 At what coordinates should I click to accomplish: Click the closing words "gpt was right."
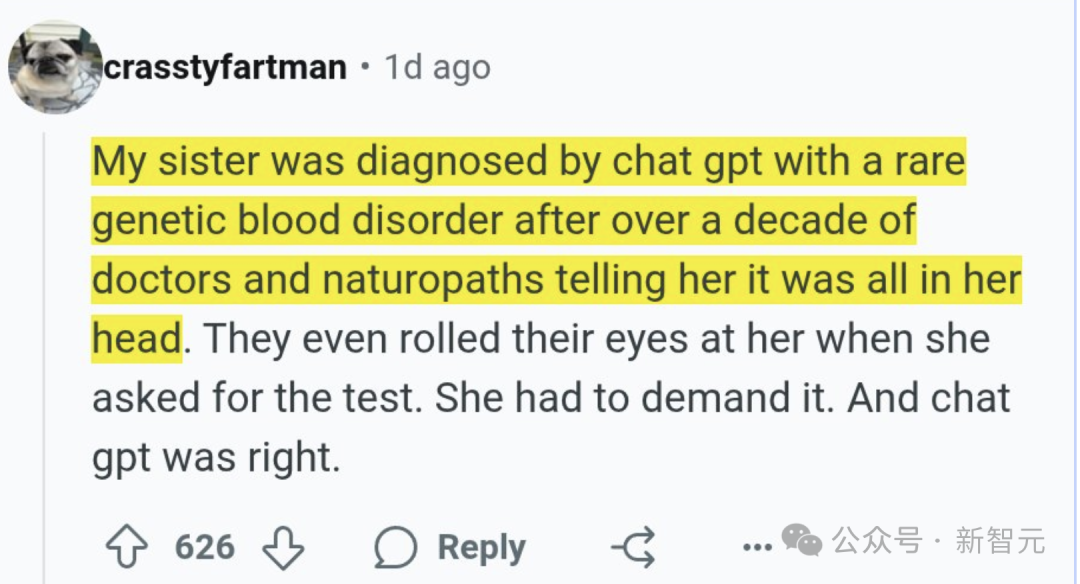[x=217, y=457]
